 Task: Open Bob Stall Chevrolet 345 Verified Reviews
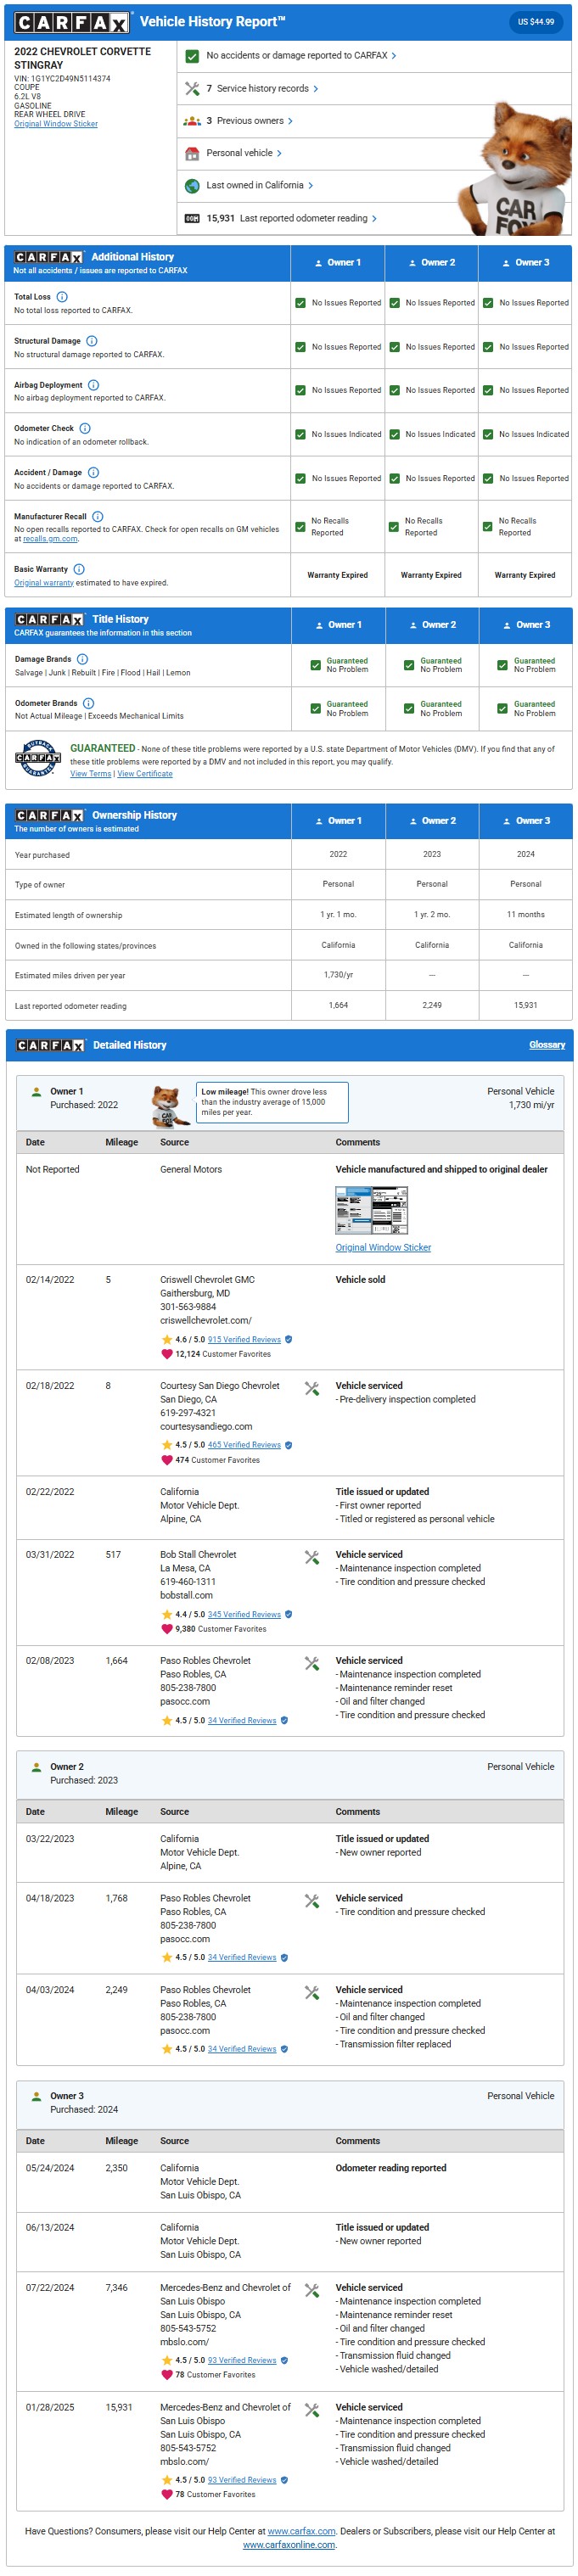[x=244, y=1615]
